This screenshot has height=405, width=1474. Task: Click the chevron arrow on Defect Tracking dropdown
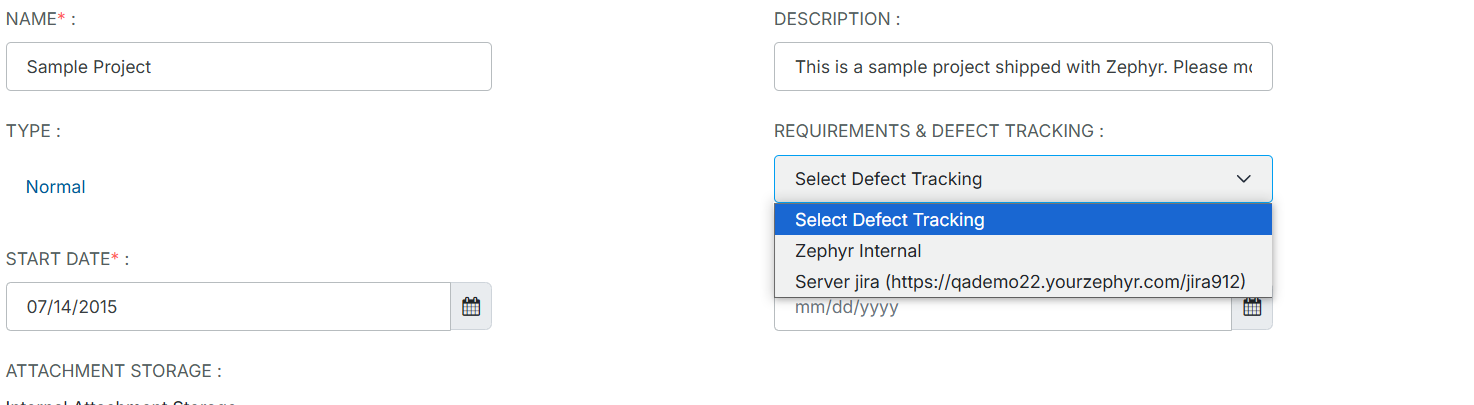pyautogui.click(x=1244, y=179)
